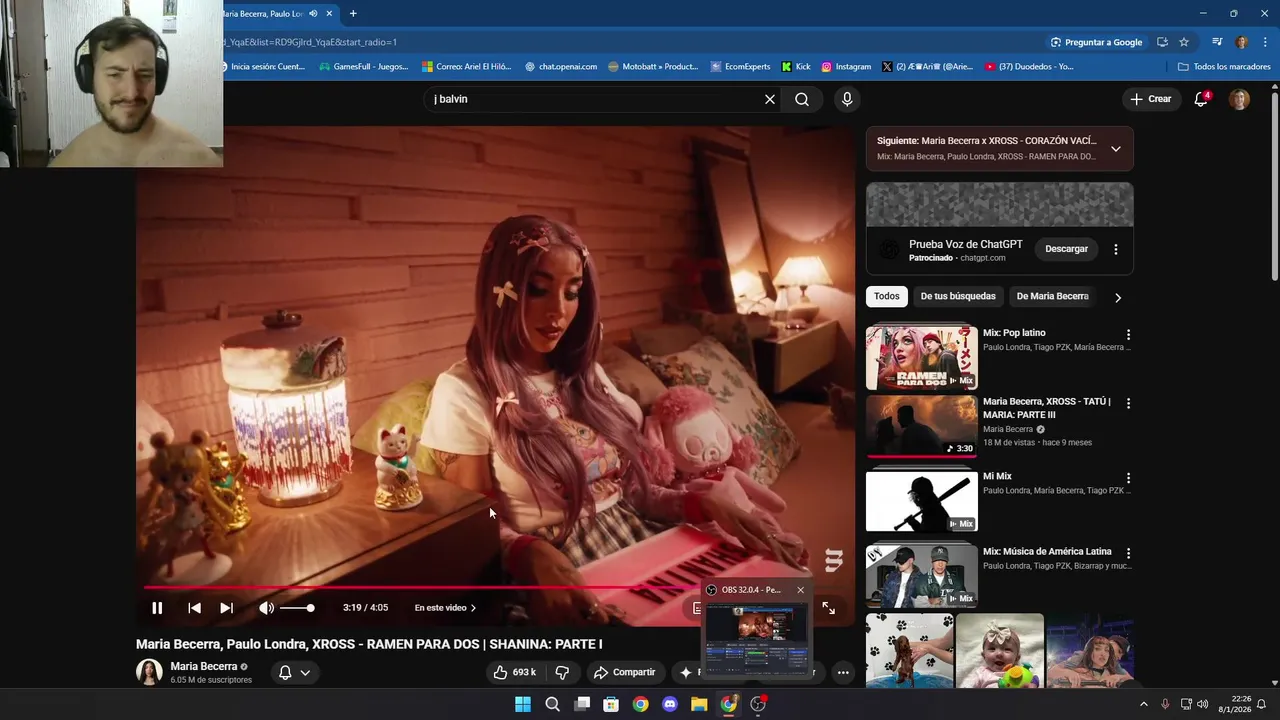
Task: Open the Windows Start menu
Action: pyautogui.click(x=523, y=704)
